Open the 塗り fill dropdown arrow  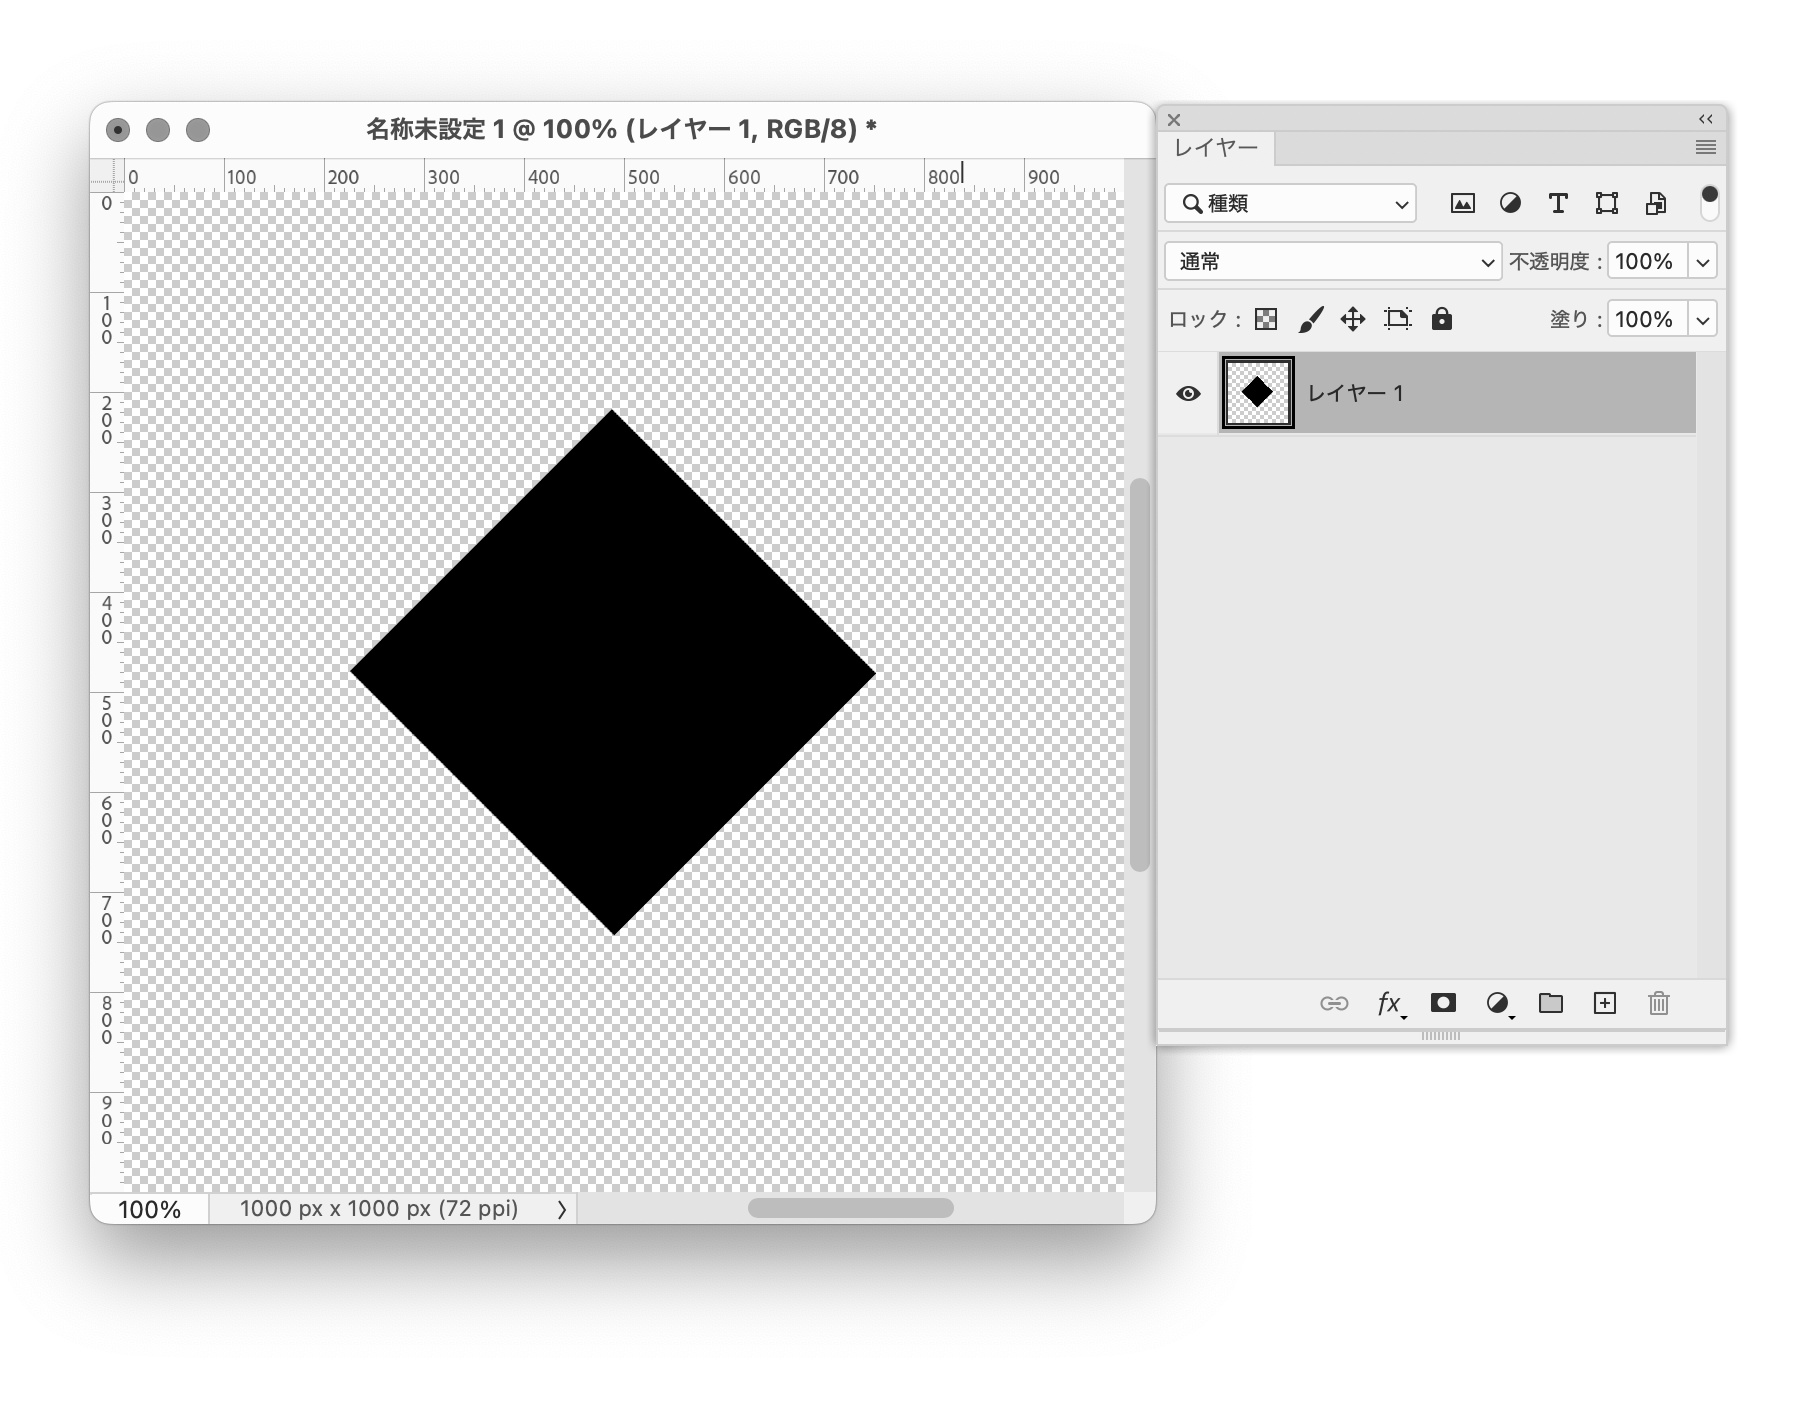pos(1703,319)
